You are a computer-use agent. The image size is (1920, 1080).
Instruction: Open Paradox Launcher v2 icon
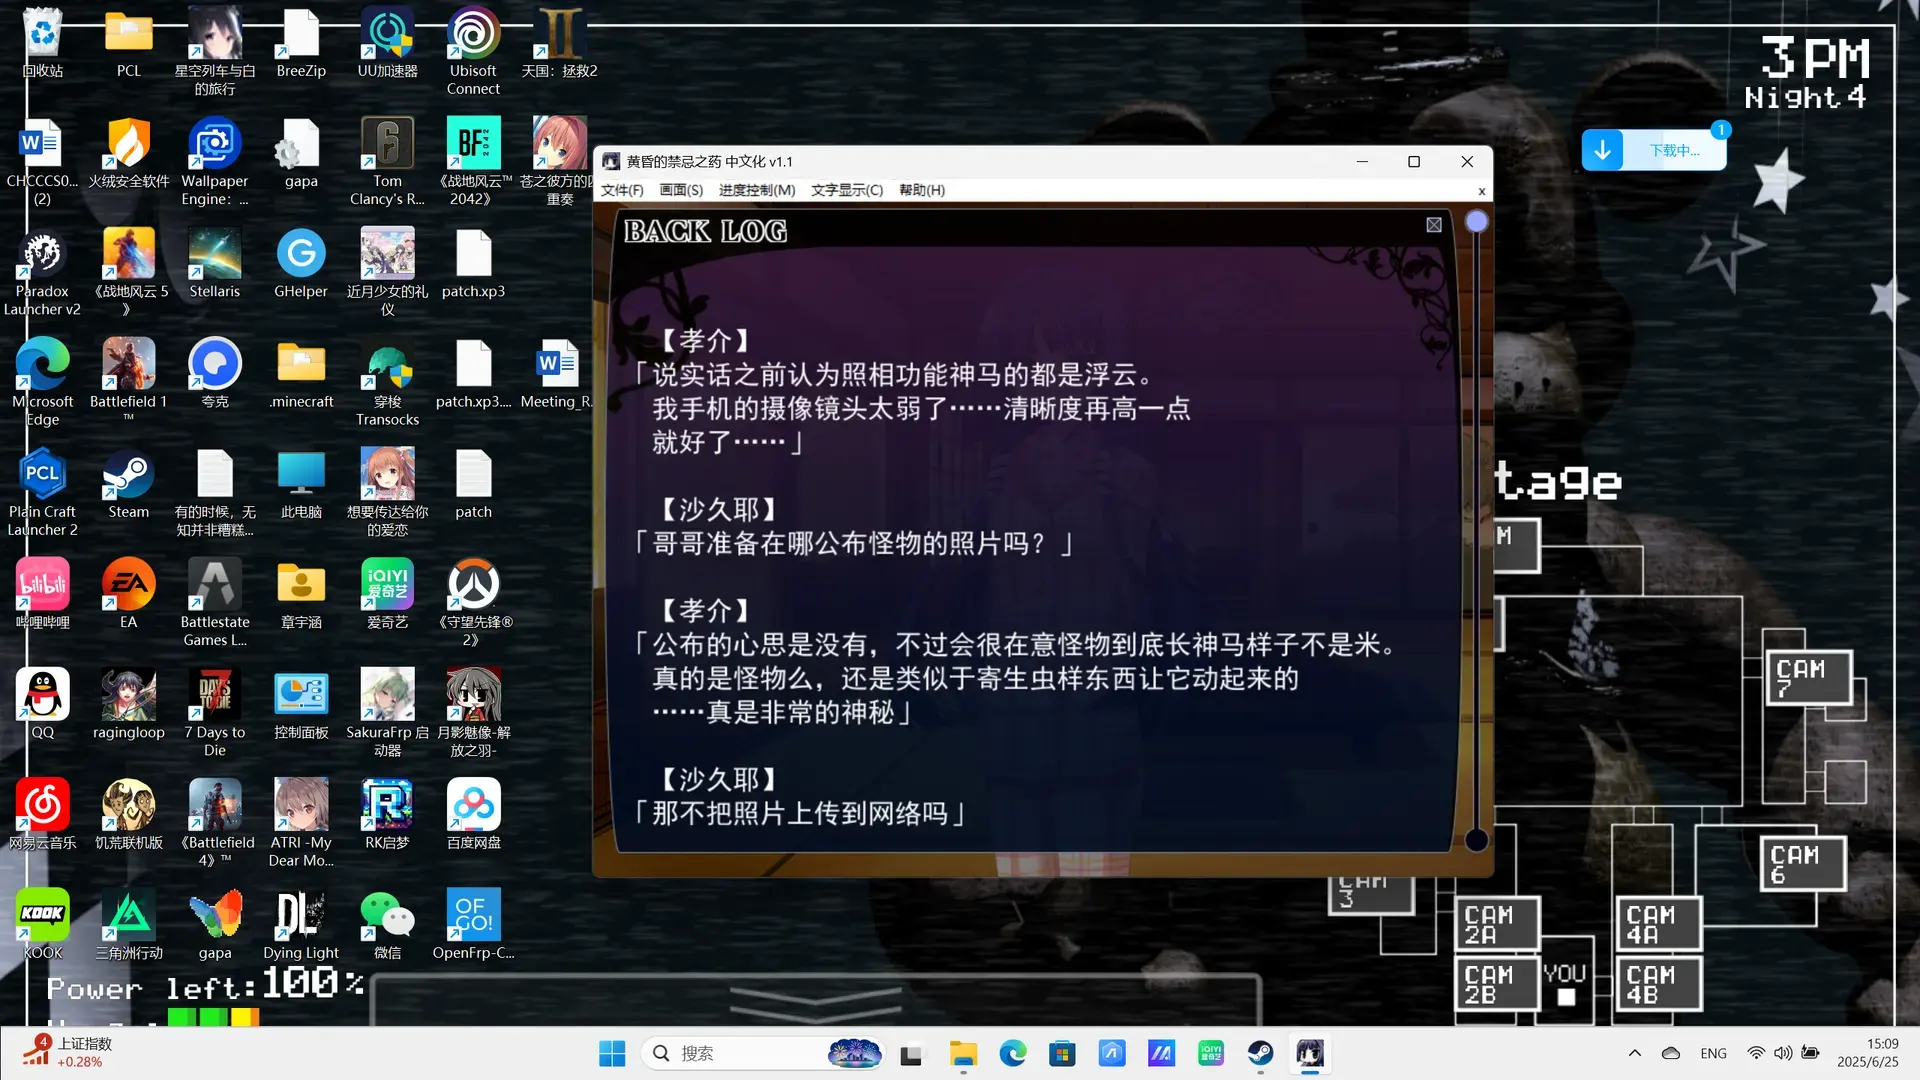pyautogui.click(x=42, y=270)
